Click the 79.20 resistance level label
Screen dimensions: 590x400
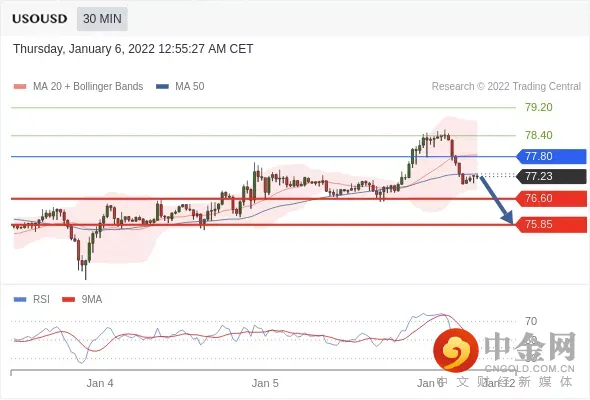(x=539, y=107)
